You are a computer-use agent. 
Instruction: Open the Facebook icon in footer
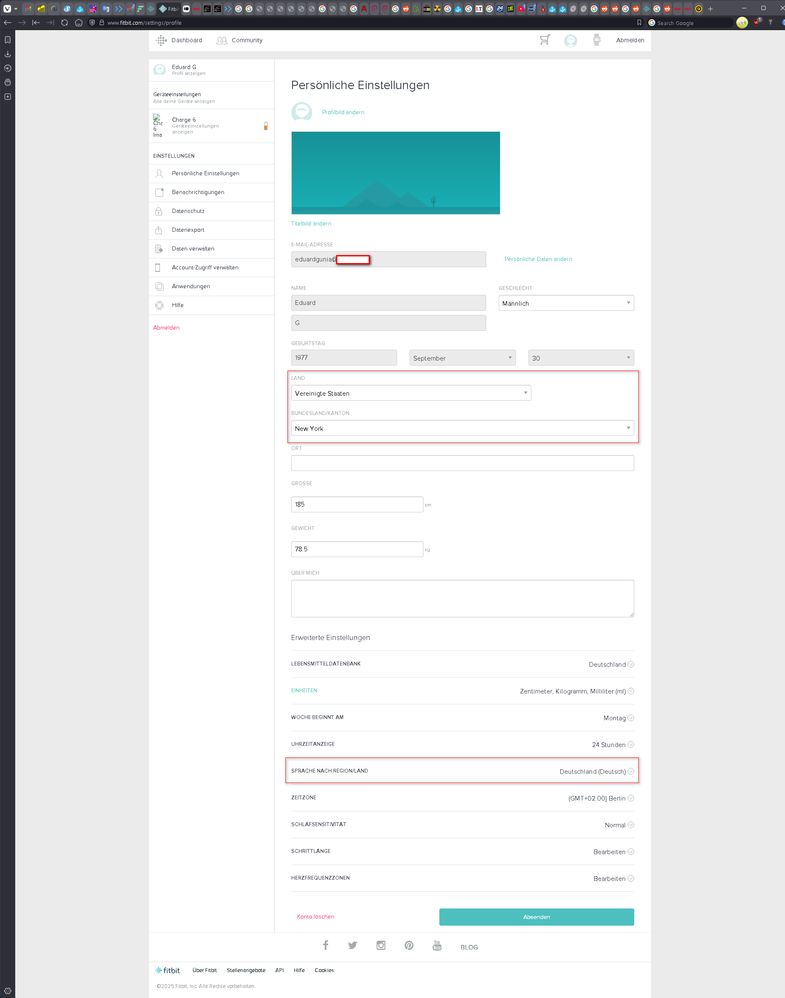coord(325,945)
